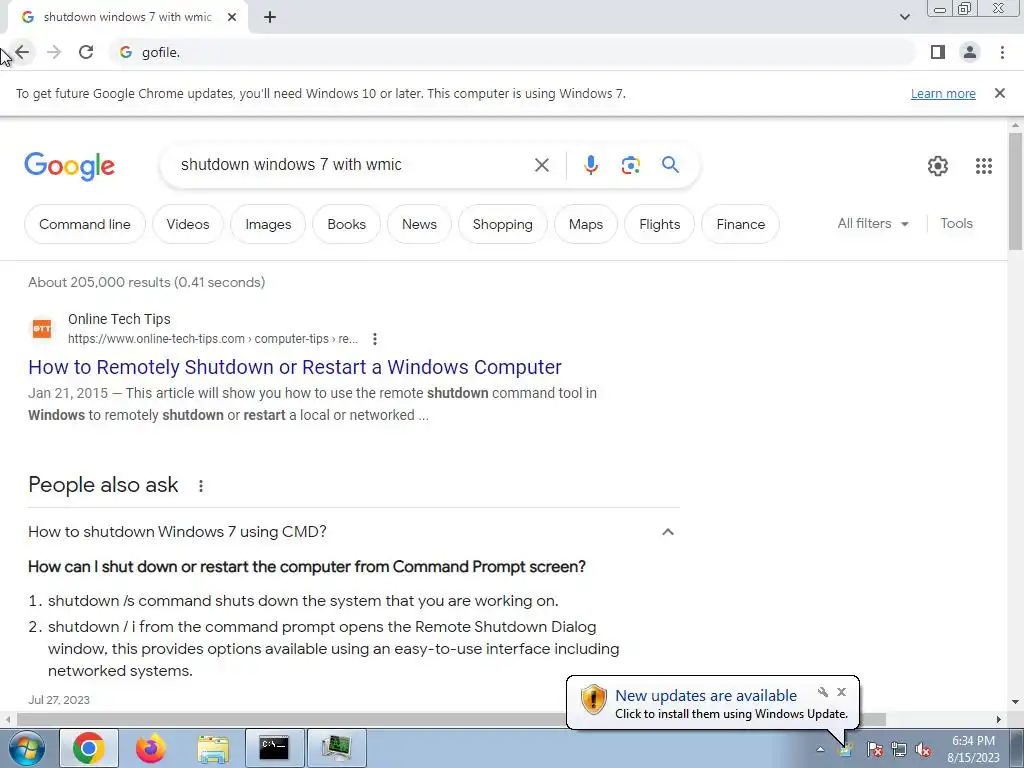The height and width of the screenshot is (768, 1024).
Task: Click the address bar showing gofile.
Action: coord(513,52)
